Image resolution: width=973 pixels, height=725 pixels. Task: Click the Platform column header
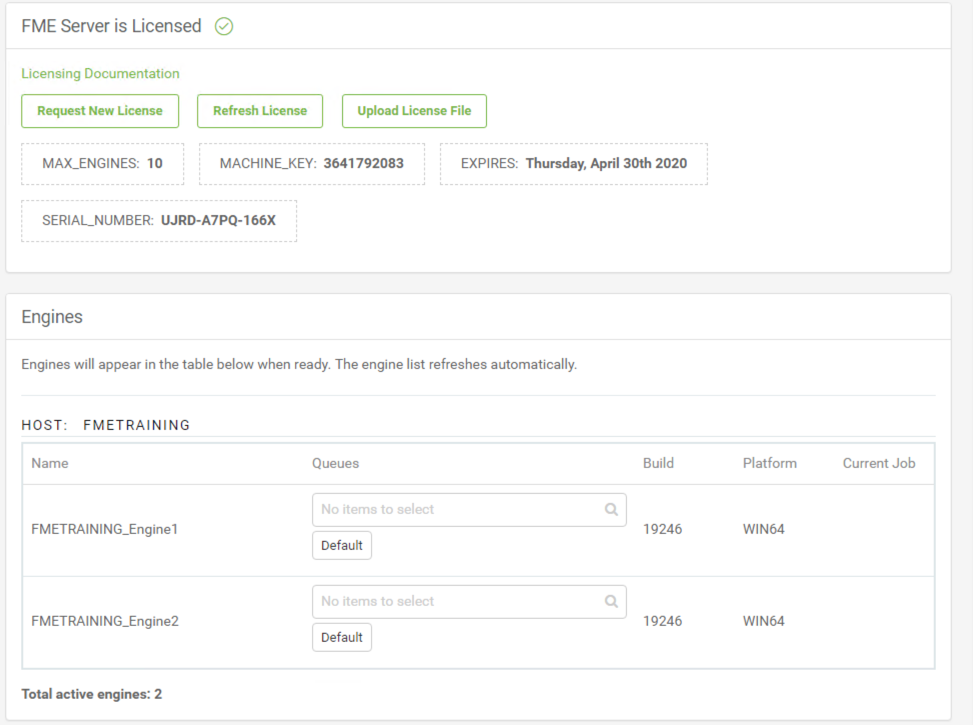click(x=769, y=463)
